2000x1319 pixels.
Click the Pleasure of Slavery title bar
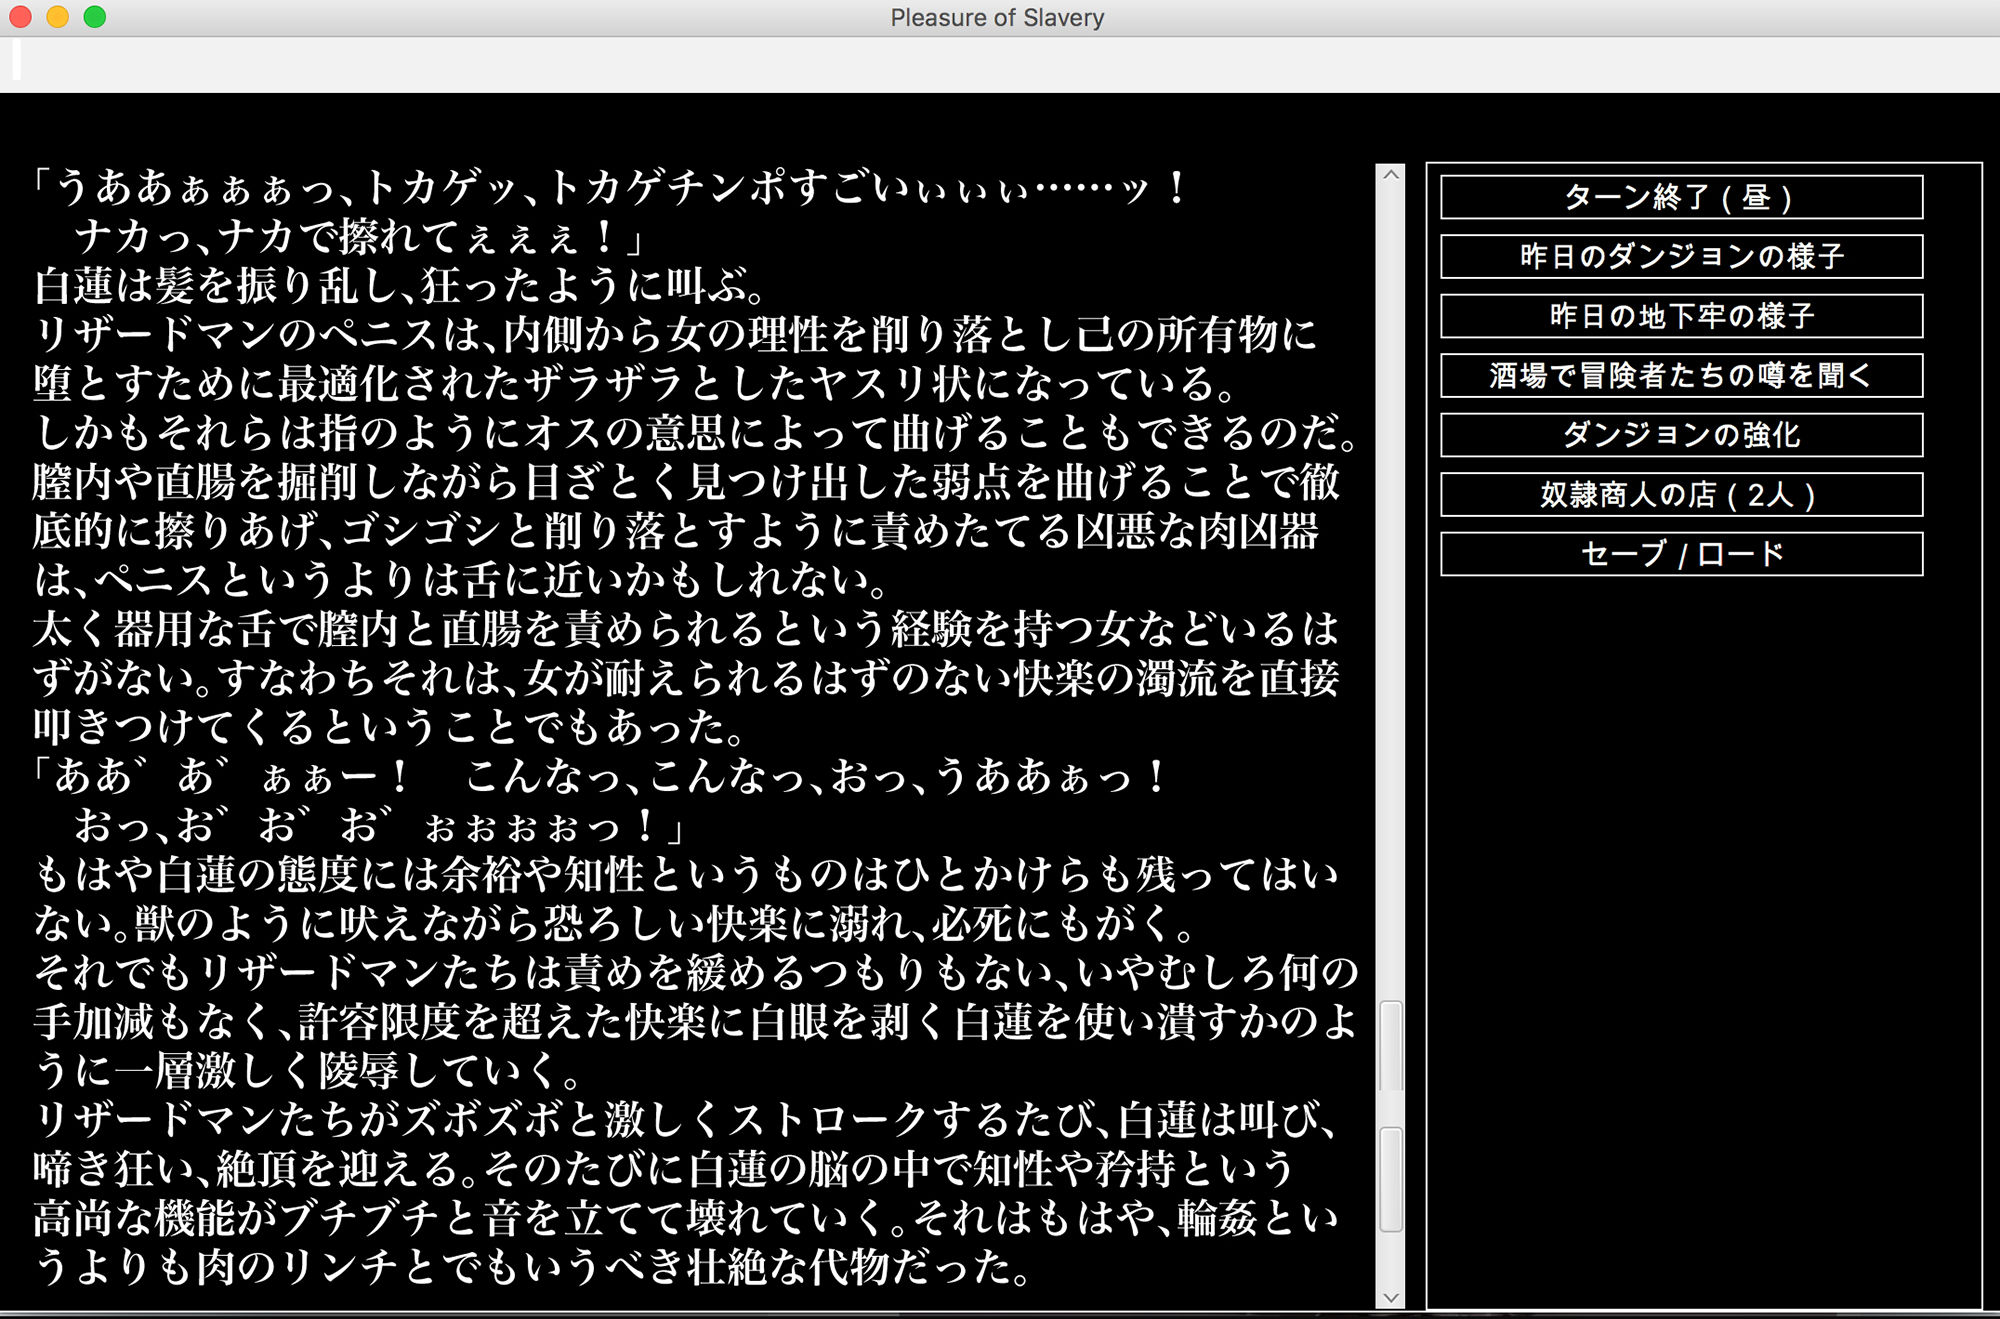(x=997, y=18)
